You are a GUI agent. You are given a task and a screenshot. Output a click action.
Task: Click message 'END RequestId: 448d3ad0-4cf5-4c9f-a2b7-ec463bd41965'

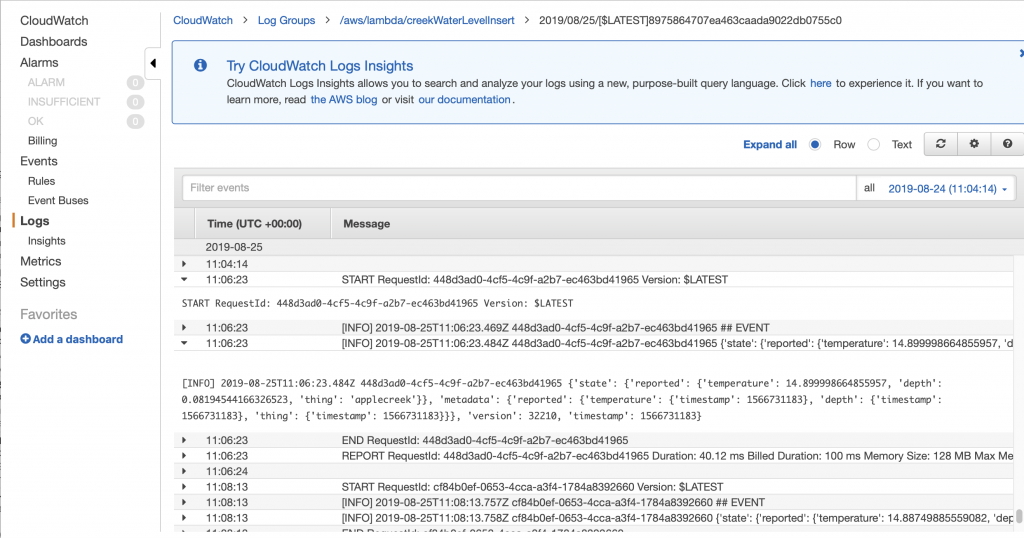pos(485,440)
